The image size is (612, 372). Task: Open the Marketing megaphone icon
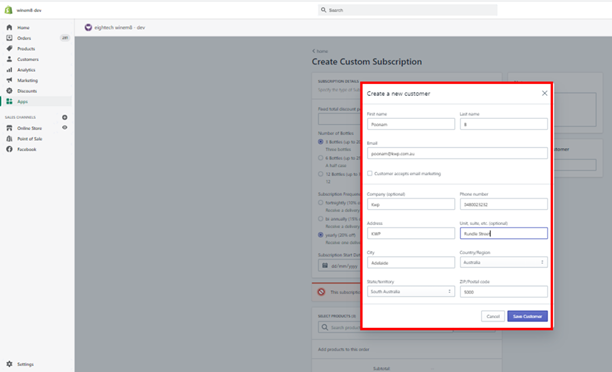[9, 80]
